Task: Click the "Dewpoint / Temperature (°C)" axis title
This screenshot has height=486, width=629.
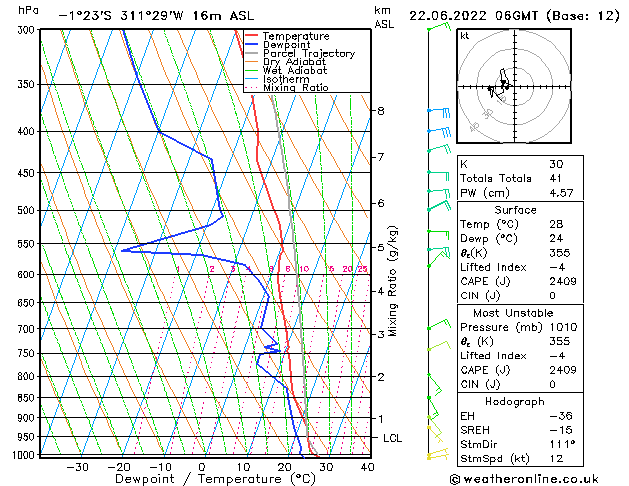Action: [215, 479]
